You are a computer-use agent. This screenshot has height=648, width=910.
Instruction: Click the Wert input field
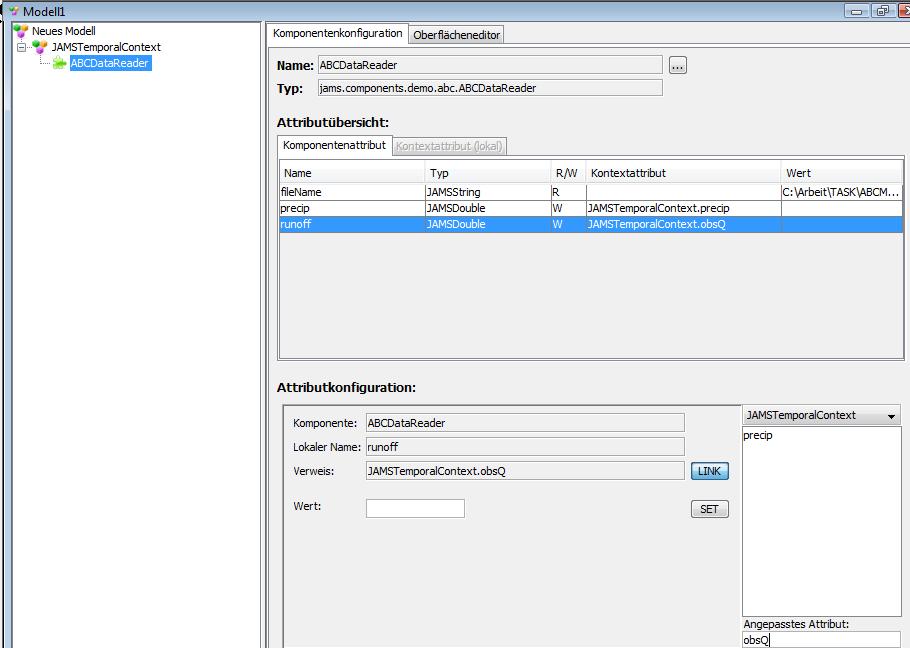click(x=415, y=508)
